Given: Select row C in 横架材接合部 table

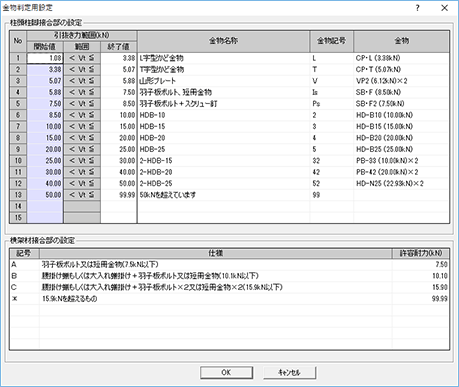Looking at the screenshot, I should tap(229, 287).
